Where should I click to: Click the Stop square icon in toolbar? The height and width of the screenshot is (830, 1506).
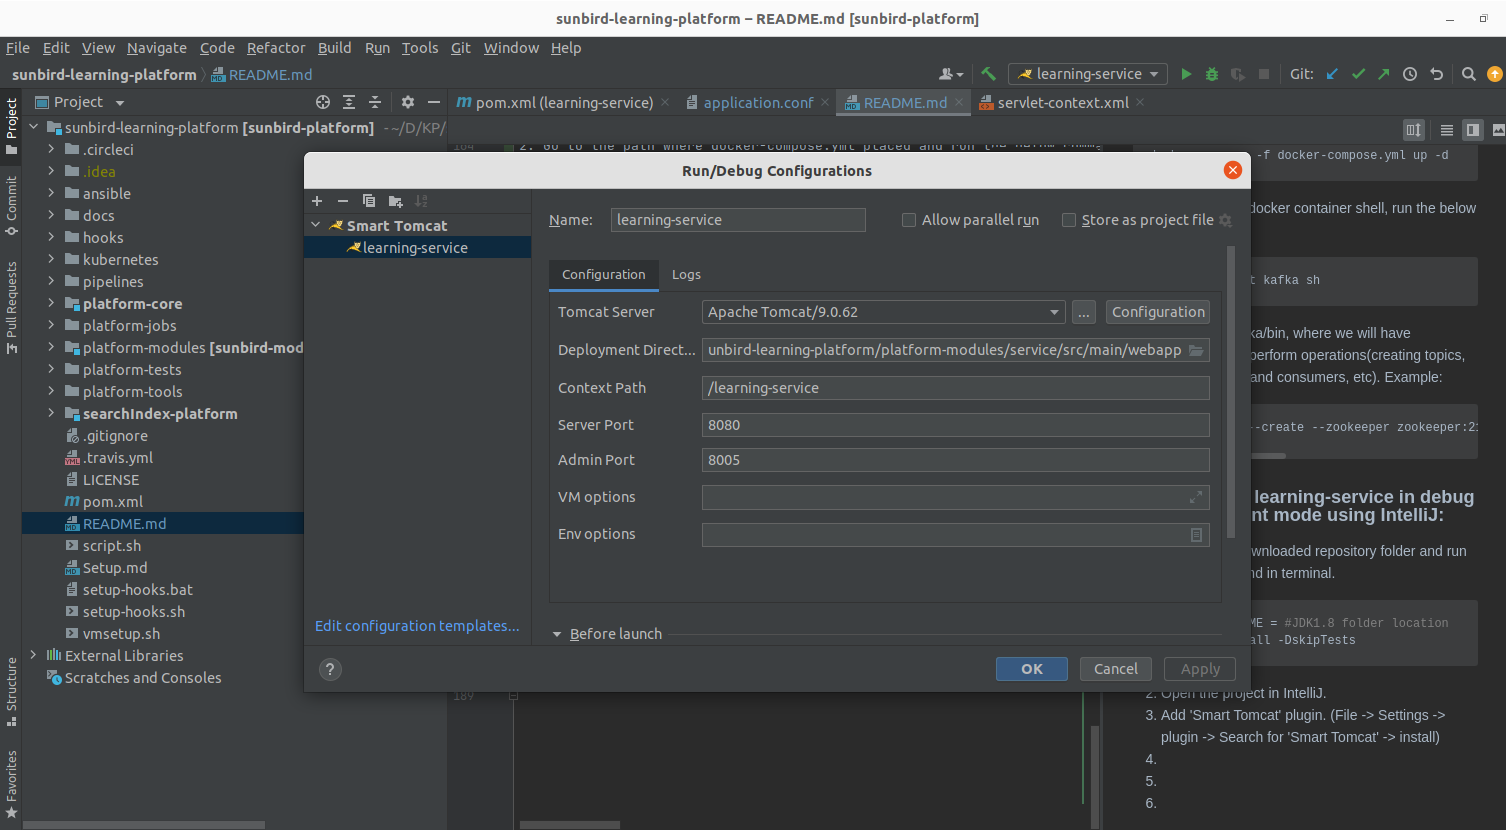(x=1264, y=74)
